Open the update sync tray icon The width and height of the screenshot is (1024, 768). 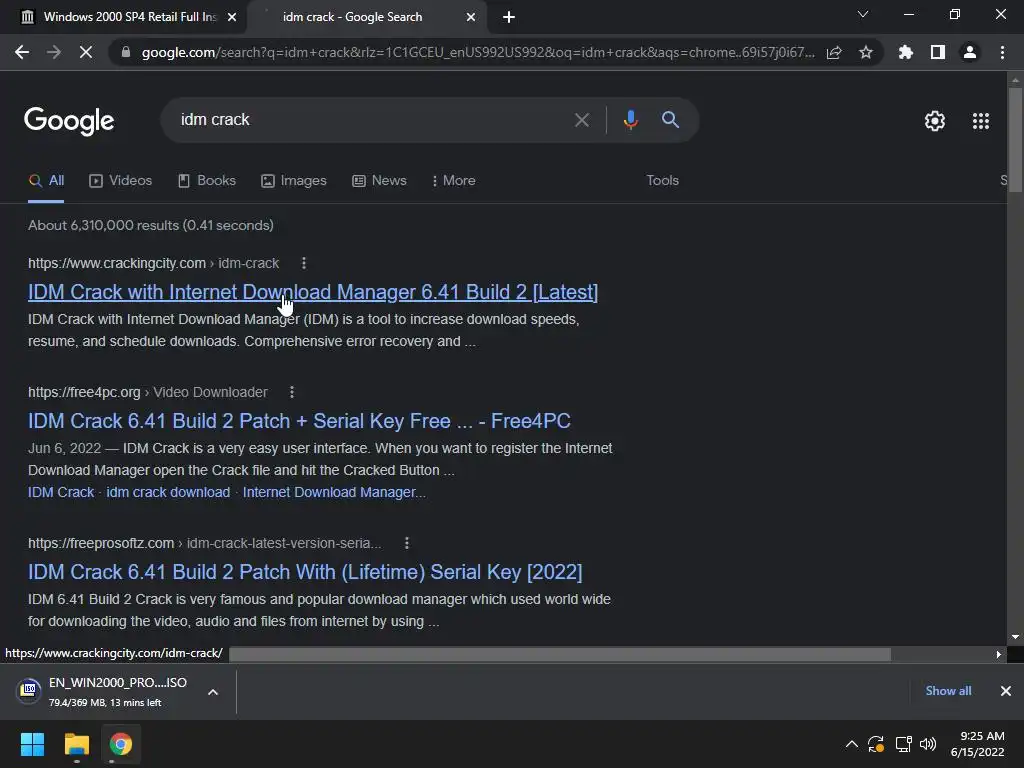tap(876, 744)
